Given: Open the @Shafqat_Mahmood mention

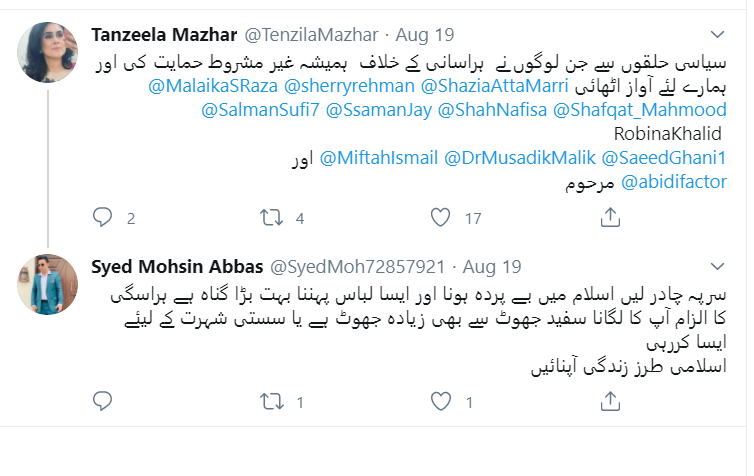Looking at the screenshot, I should [640, 110].
